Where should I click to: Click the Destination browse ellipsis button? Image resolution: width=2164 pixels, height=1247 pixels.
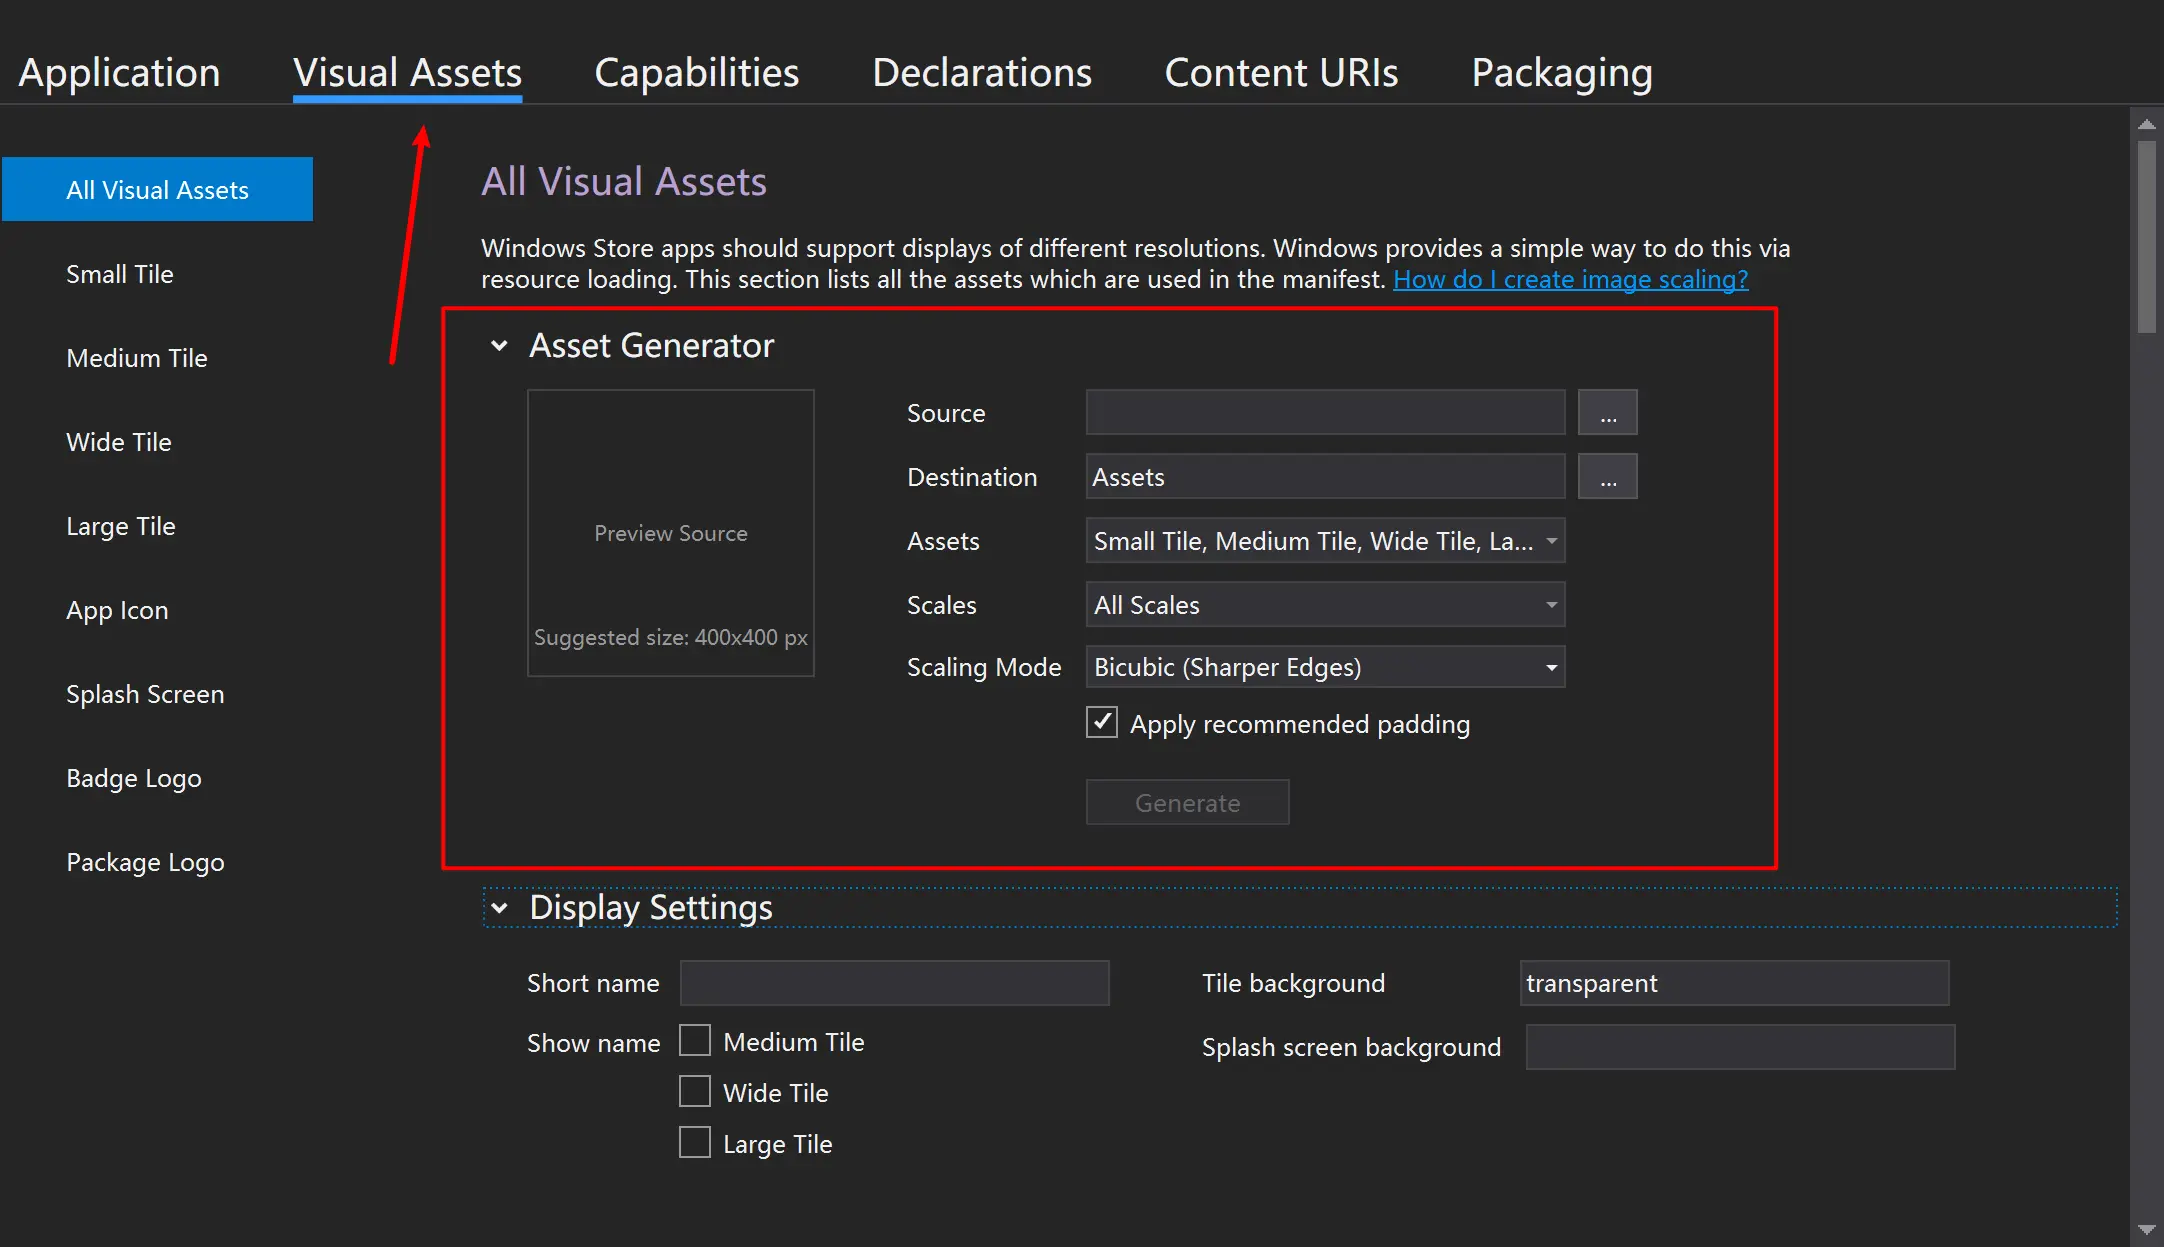click(1607, 477)
